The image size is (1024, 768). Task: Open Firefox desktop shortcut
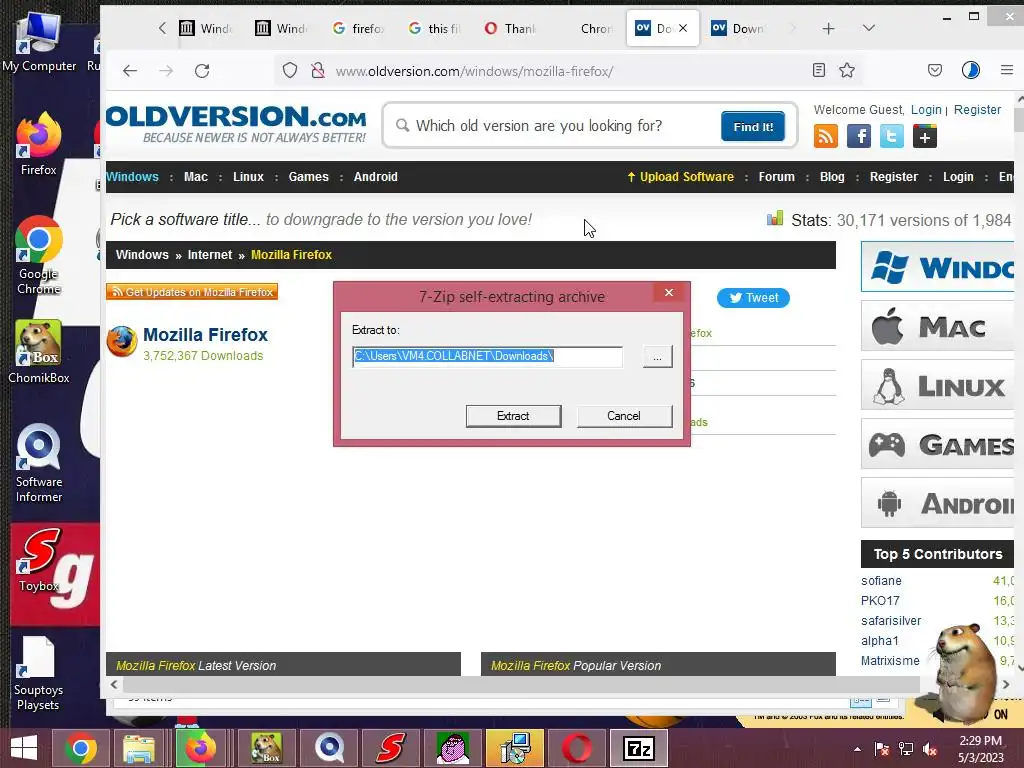(39, 144)
